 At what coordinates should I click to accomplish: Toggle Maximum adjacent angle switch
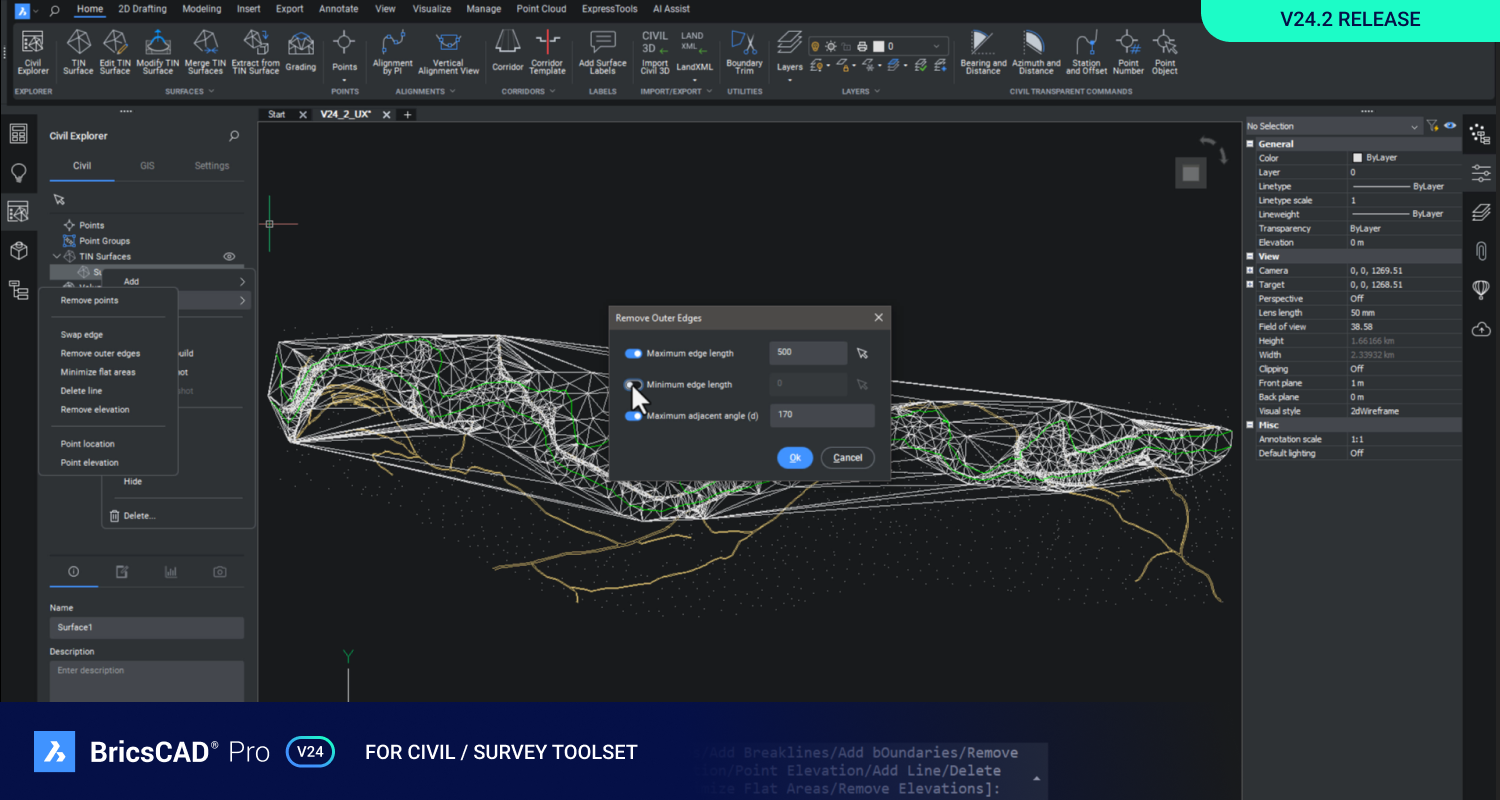pos(633,415)
